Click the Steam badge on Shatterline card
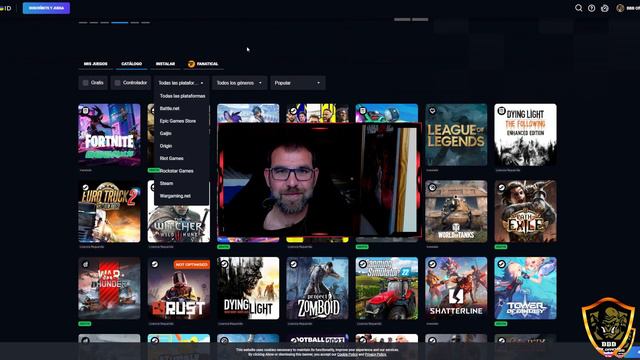 tap(432, 264)
